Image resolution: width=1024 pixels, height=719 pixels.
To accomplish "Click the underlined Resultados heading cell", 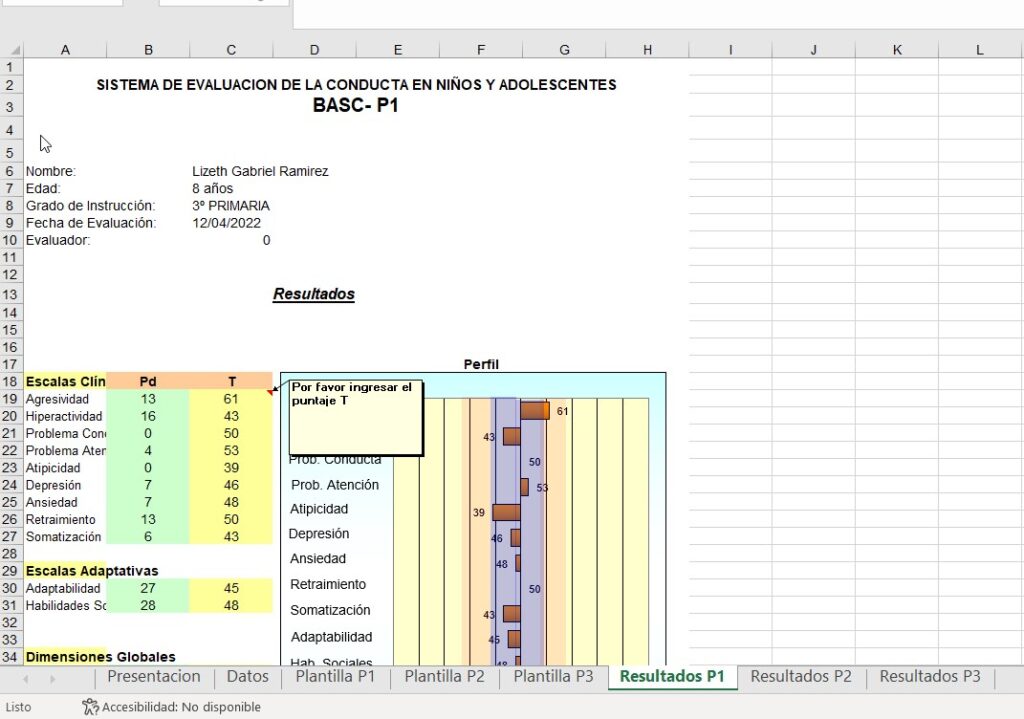I will click(313, 293).
